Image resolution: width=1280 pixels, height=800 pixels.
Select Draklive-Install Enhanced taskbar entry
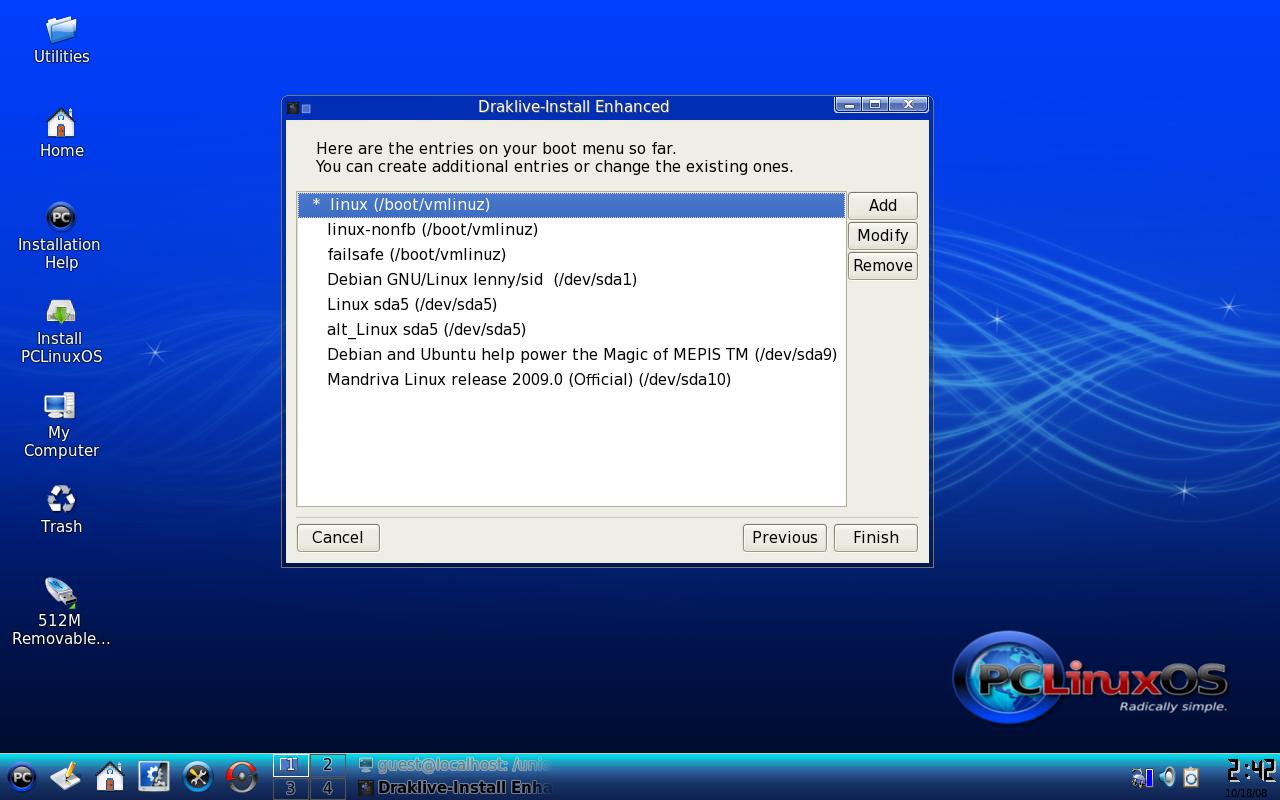454,788
